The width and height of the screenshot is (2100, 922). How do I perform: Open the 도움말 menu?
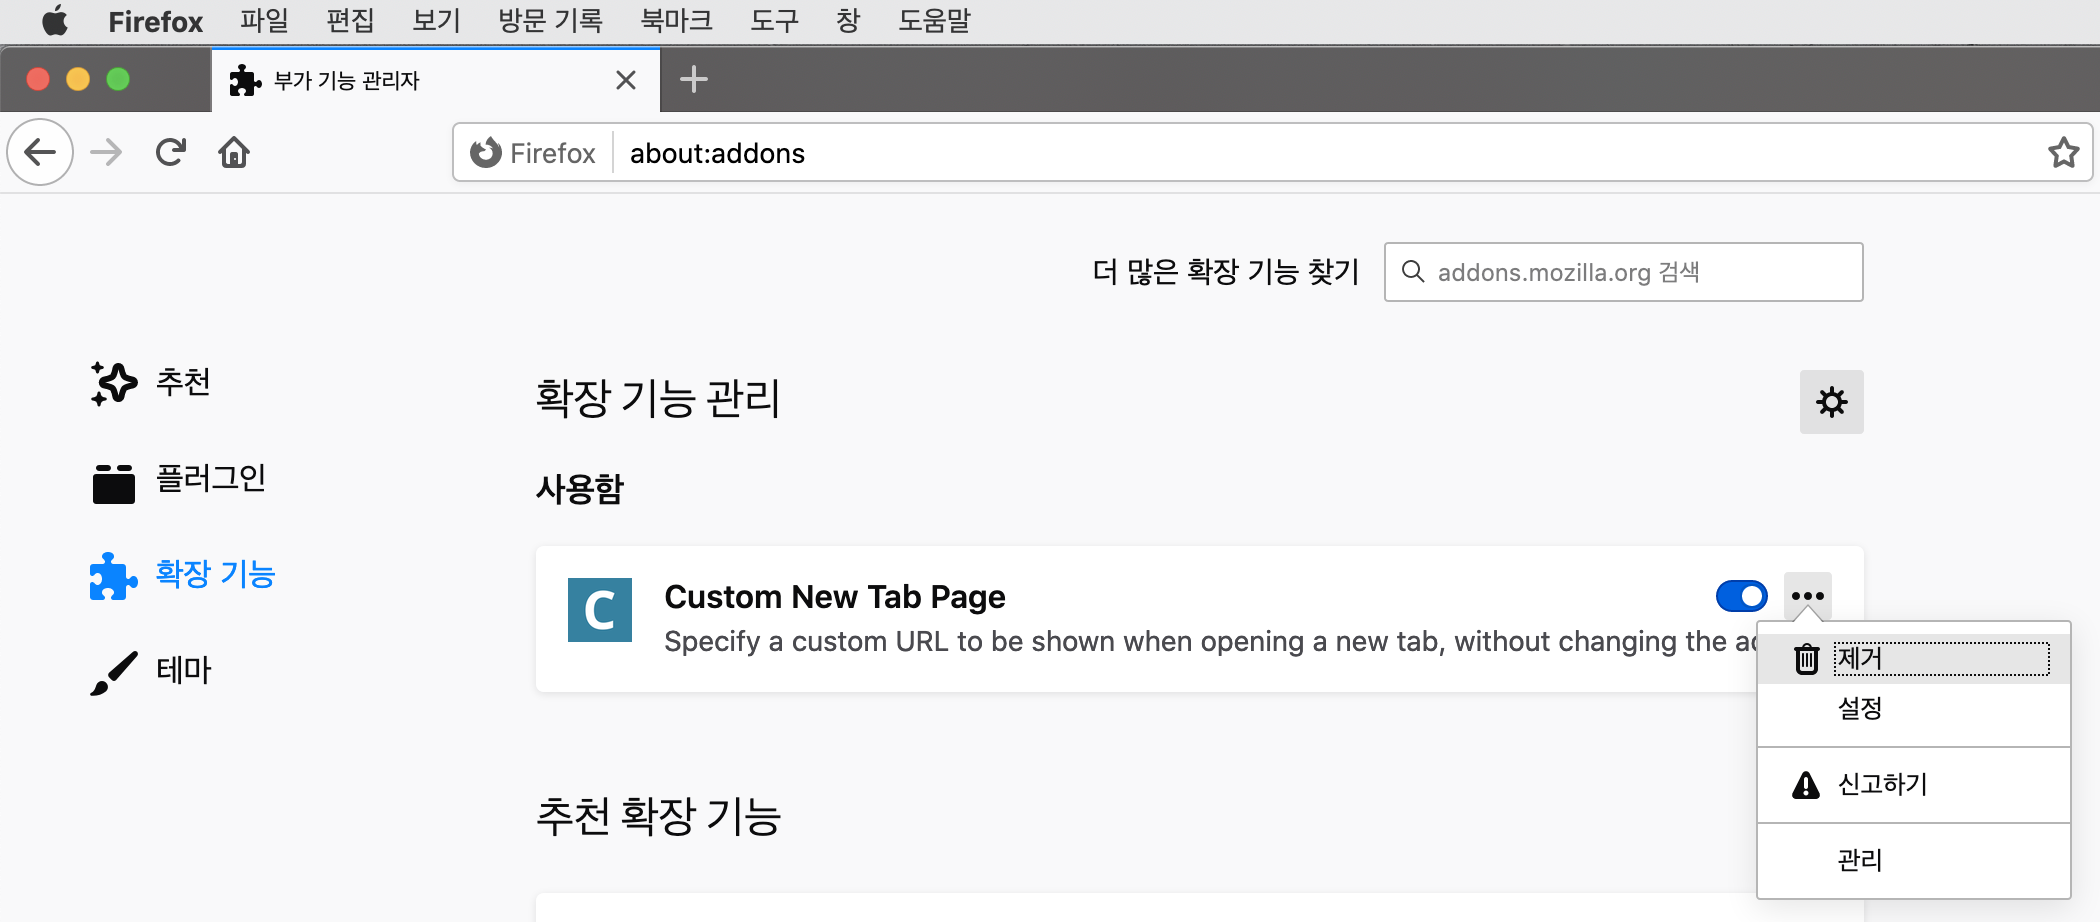(934, 21)
